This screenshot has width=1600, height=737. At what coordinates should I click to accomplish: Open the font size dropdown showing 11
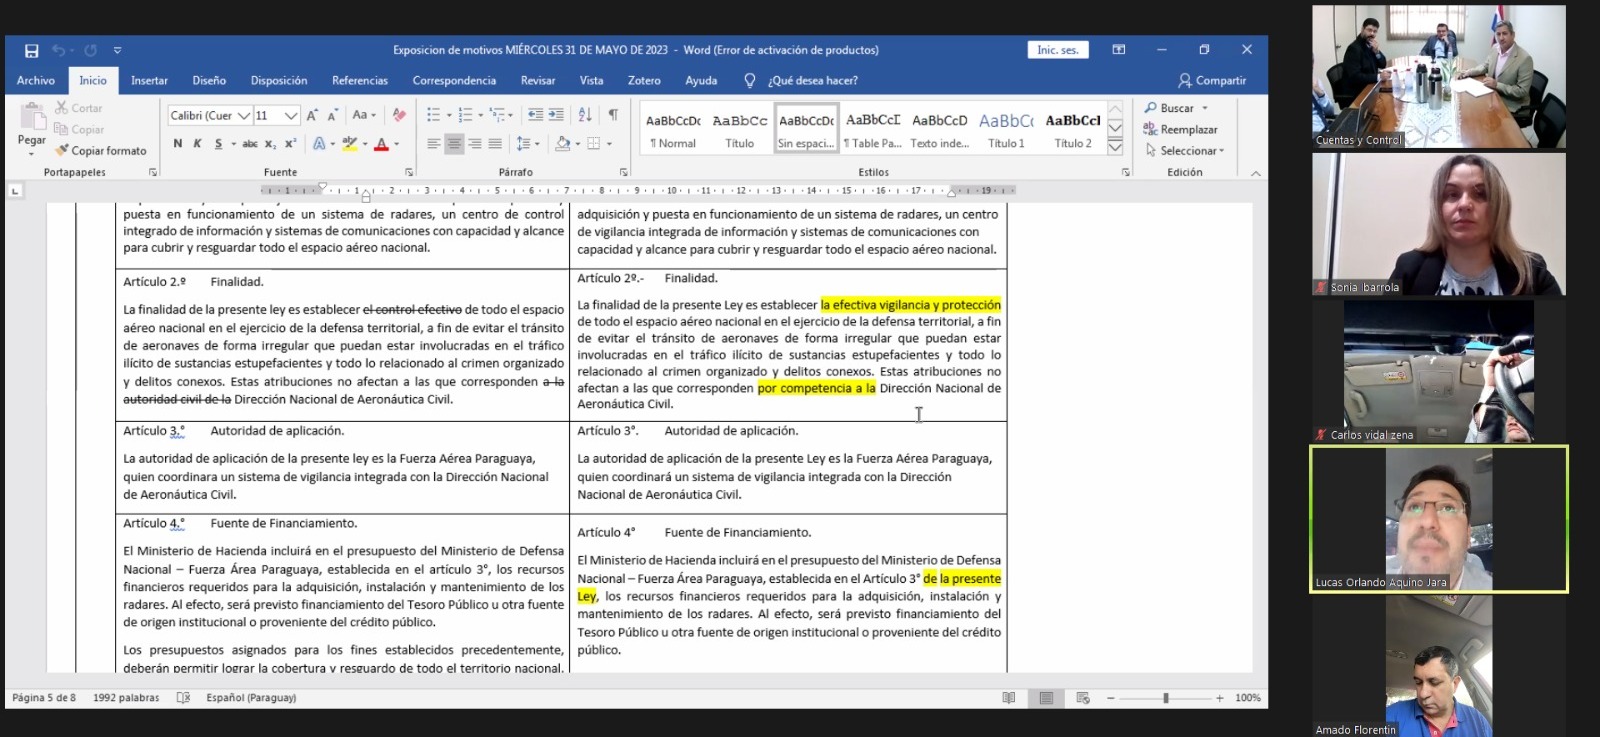coord(291,116)
